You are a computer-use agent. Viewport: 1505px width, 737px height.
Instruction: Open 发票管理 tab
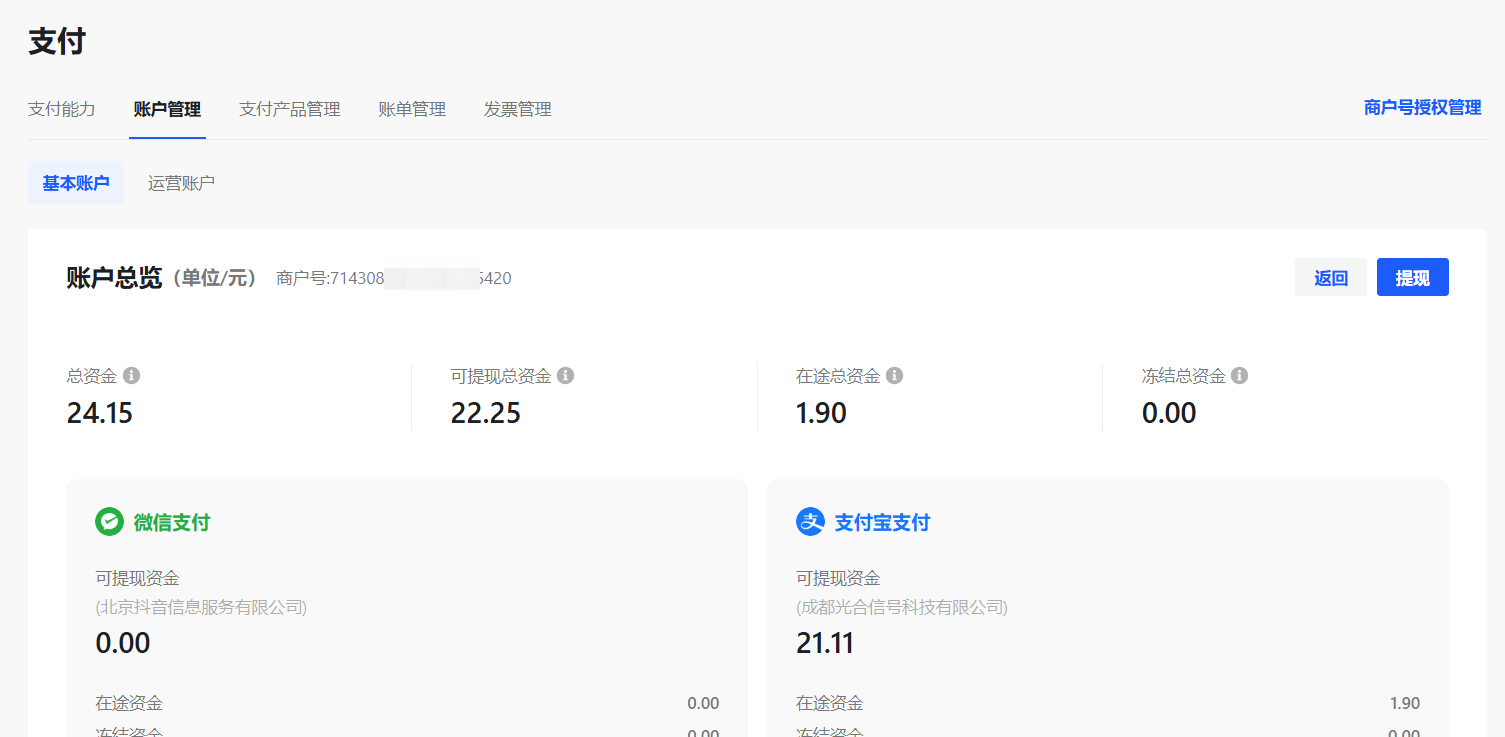tap(518, 109)
